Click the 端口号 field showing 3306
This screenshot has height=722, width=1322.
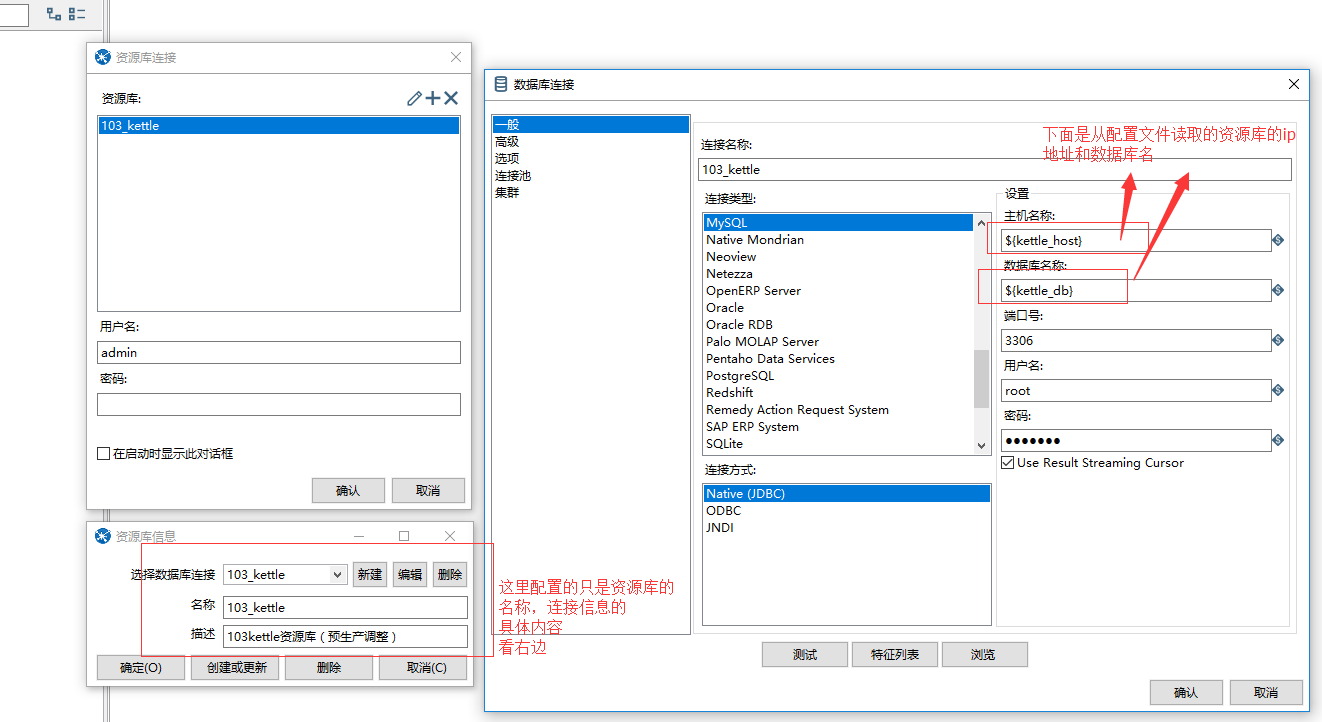pos(1136,340)
